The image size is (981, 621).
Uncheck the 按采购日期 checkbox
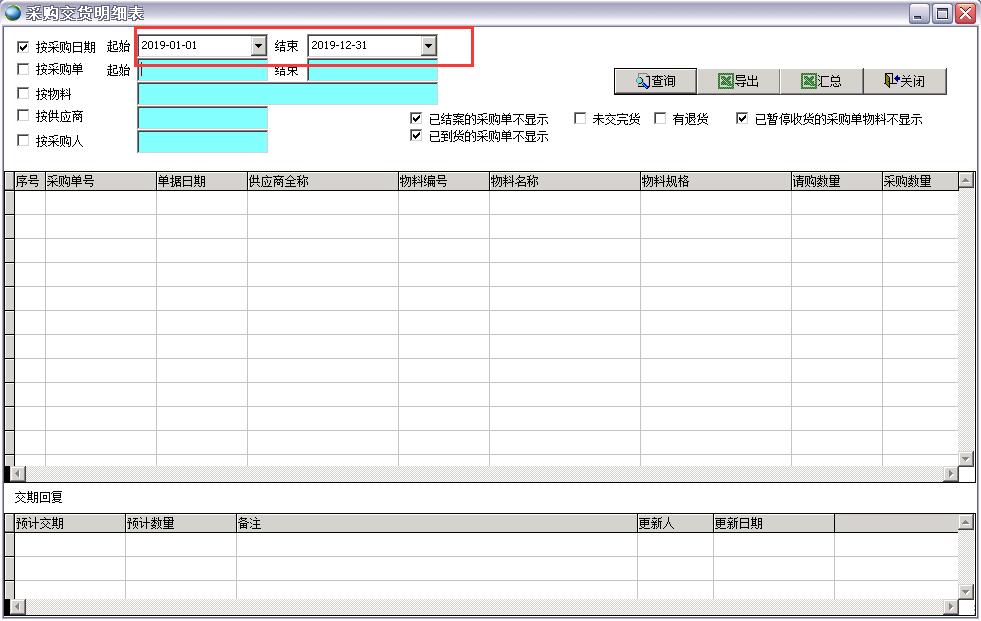[x=23, y=46]
